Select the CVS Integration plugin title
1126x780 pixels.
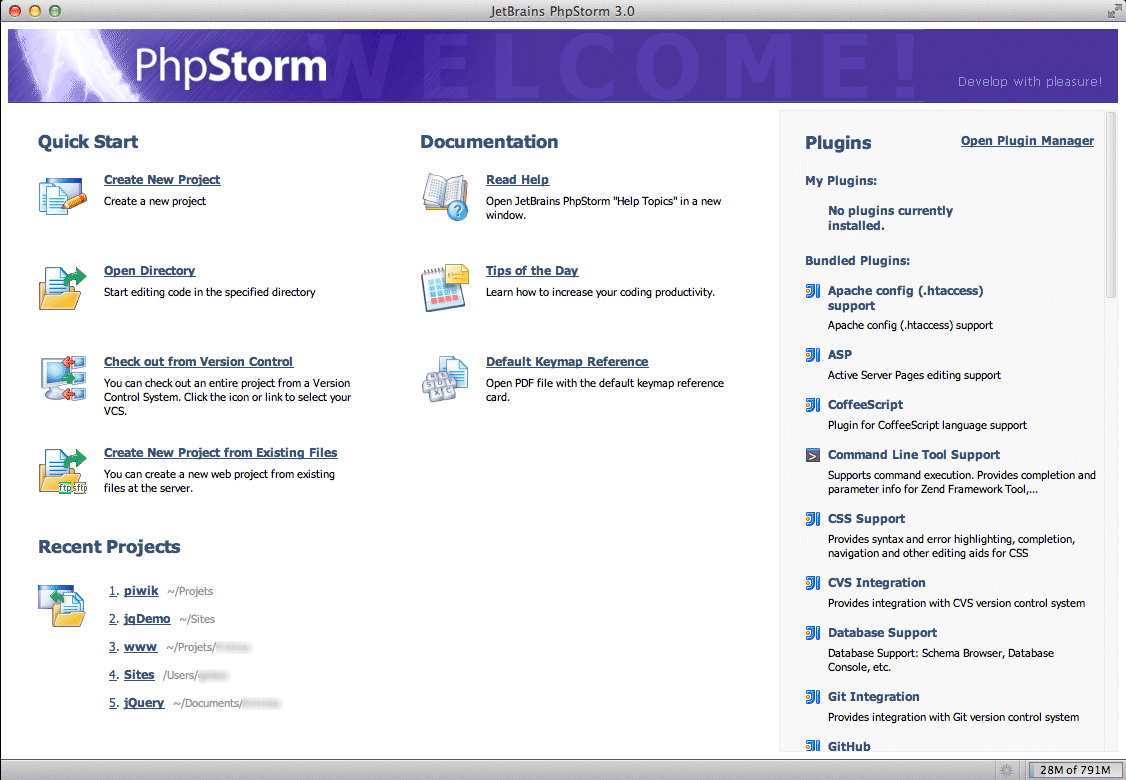876,582
